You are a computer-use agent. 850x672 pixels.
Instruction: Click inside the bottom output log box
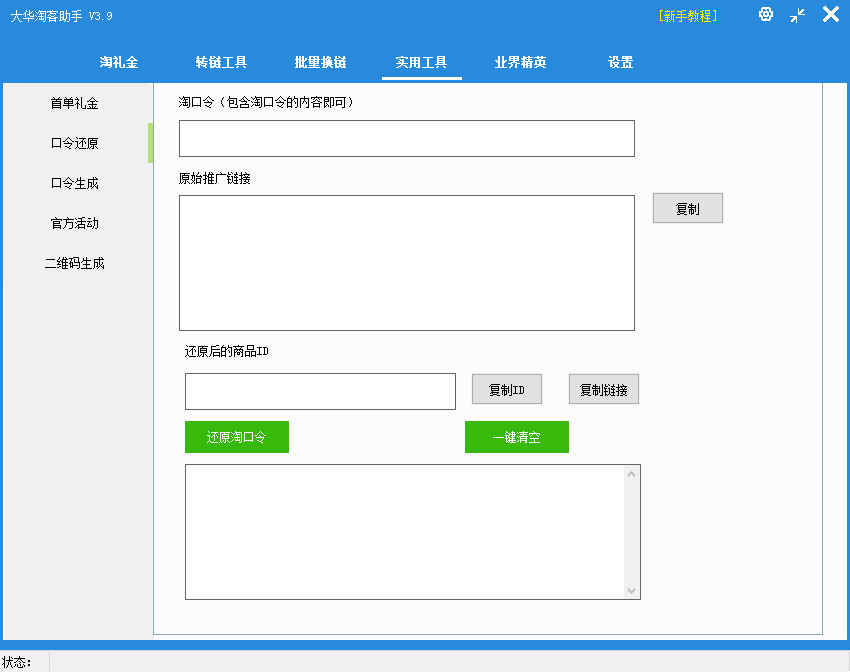tap(404, 532)
